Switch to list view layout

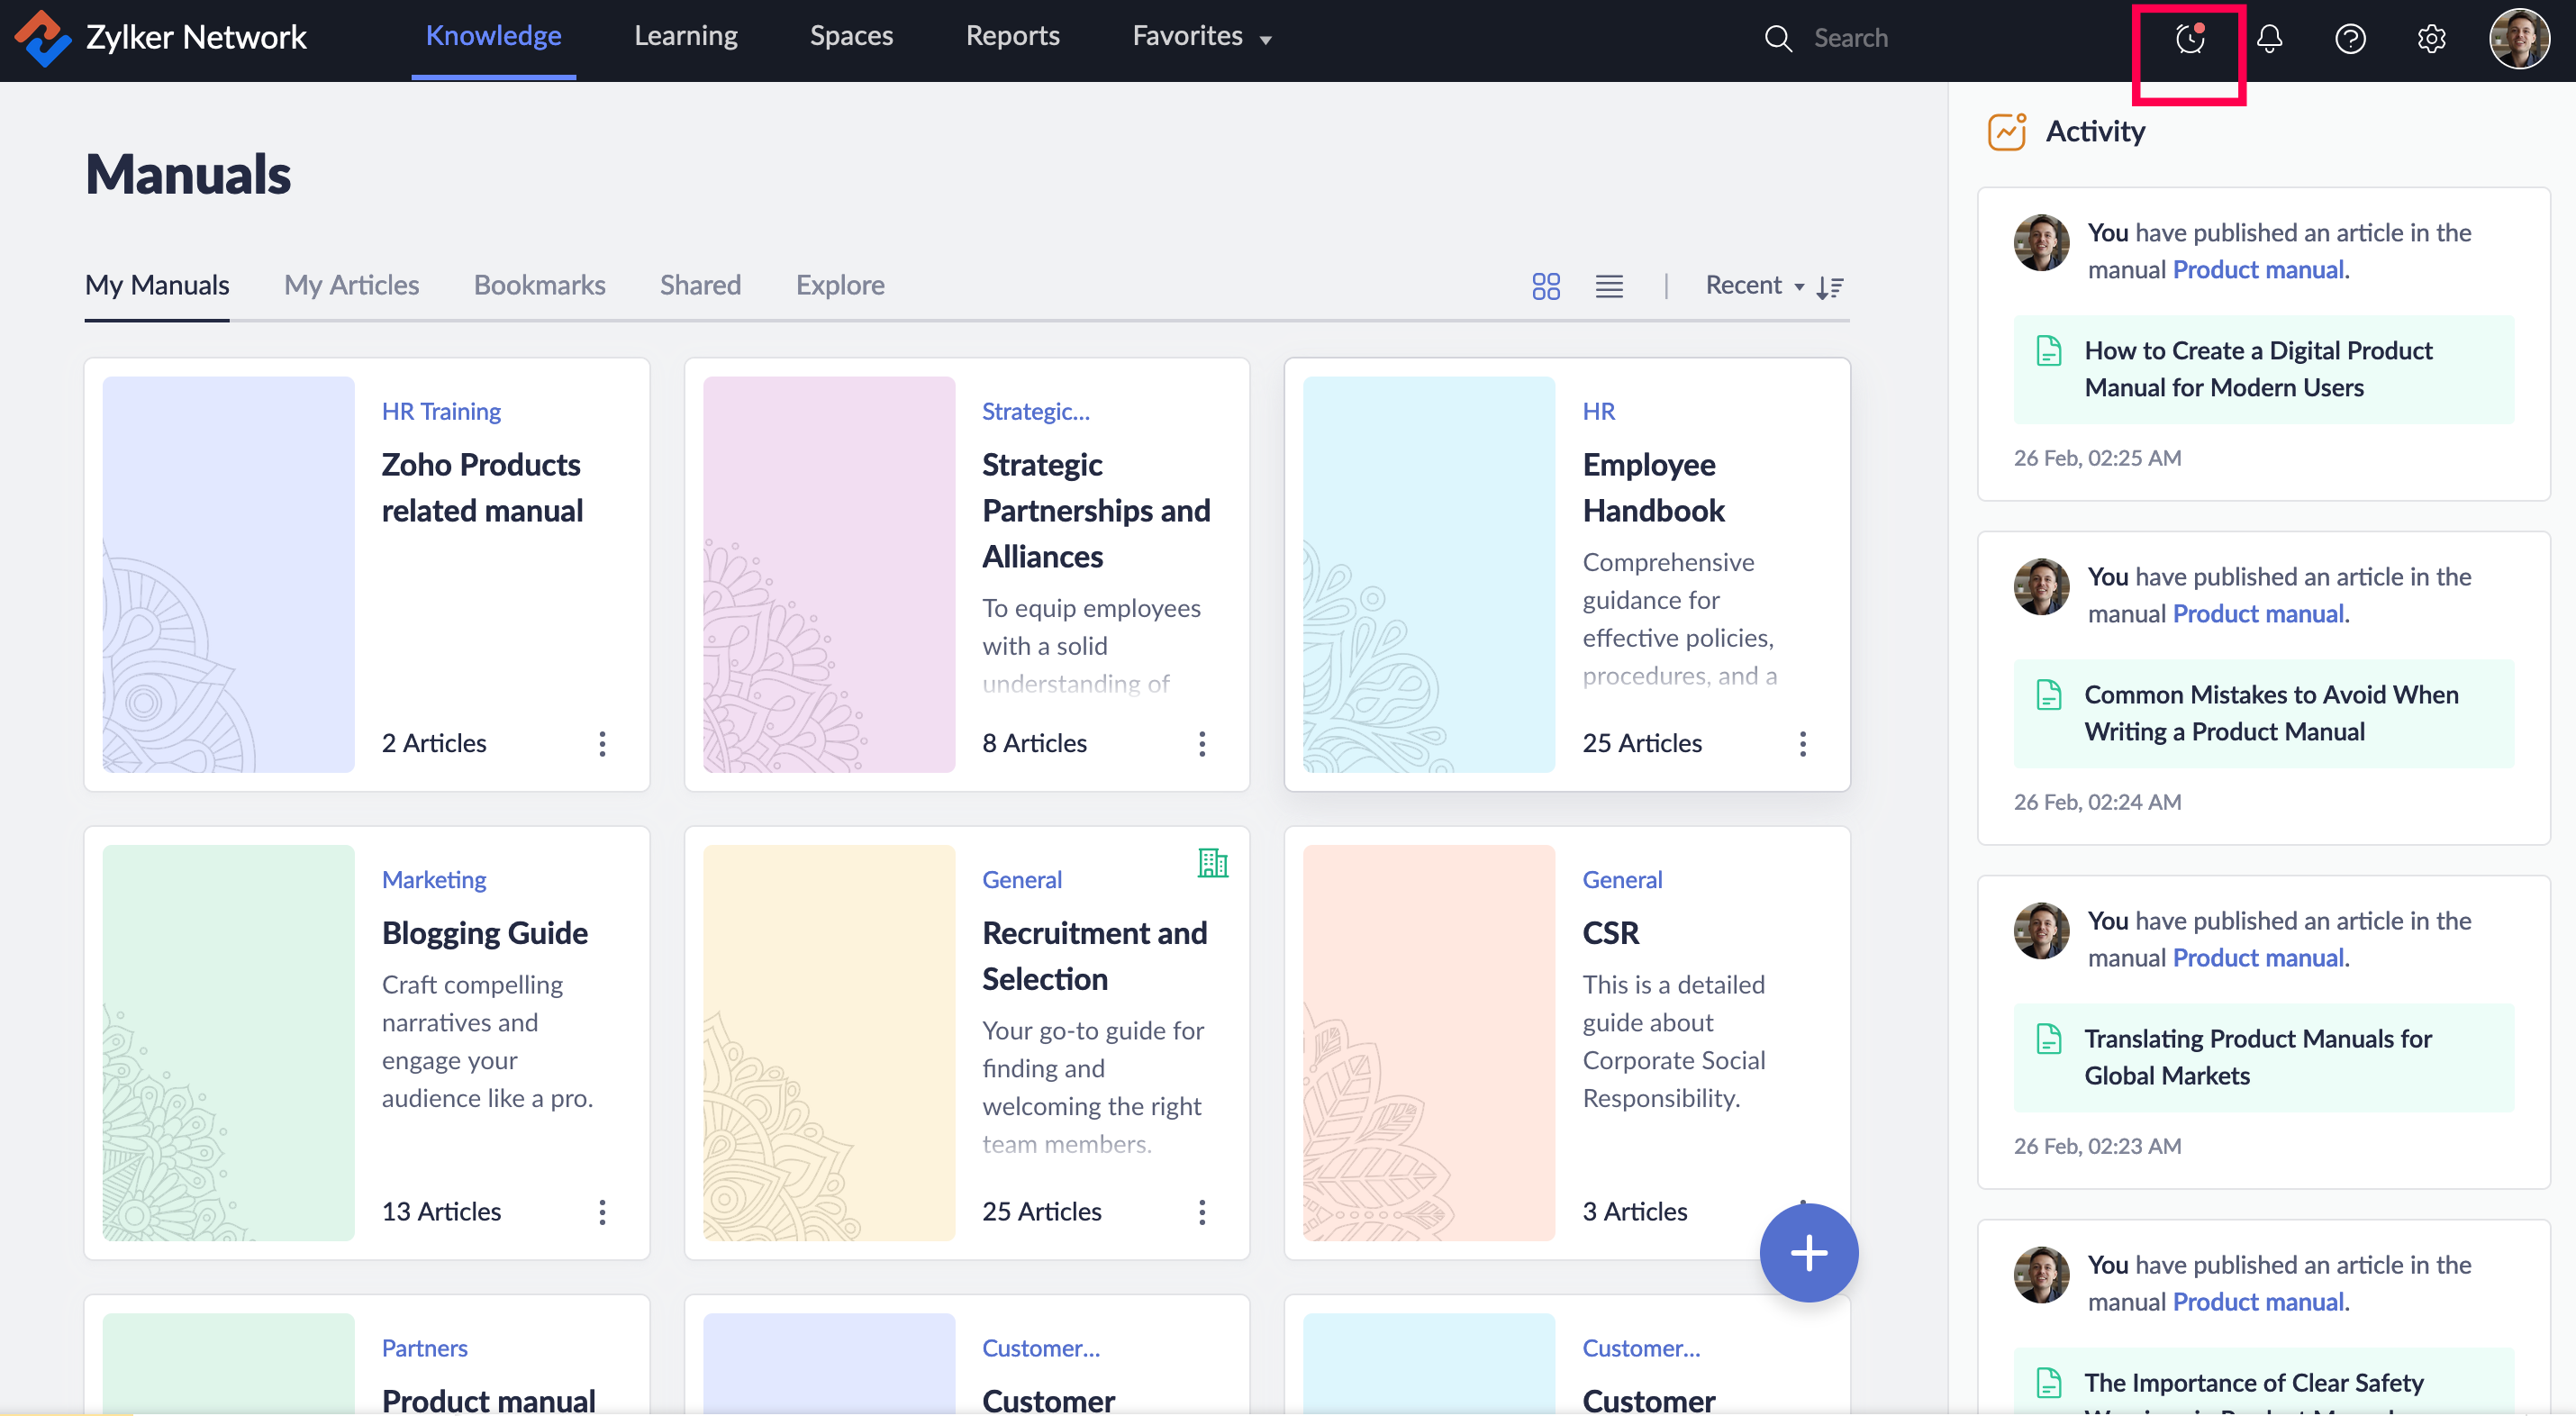click(x=1609, y=286)
